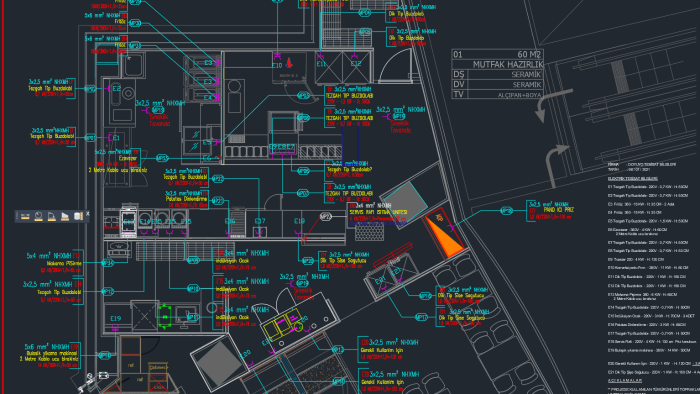The width and height of the screenshot is (700, 394).
Task: Click the 'AÇIKLAMALAR' heading
Action: pos(625,381)
